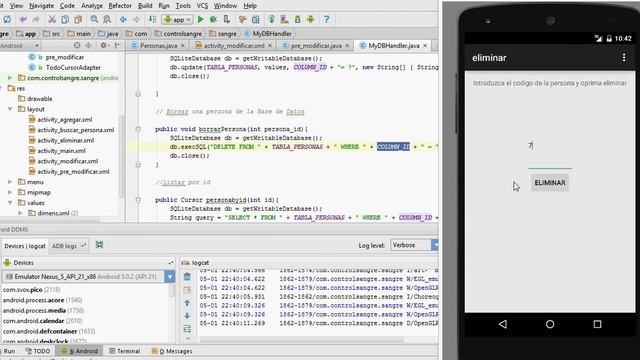Click the Replace icon in toolbar
The width and height of the screenshot is (640, 360).
pyautogui.click(x=107, y=19)
